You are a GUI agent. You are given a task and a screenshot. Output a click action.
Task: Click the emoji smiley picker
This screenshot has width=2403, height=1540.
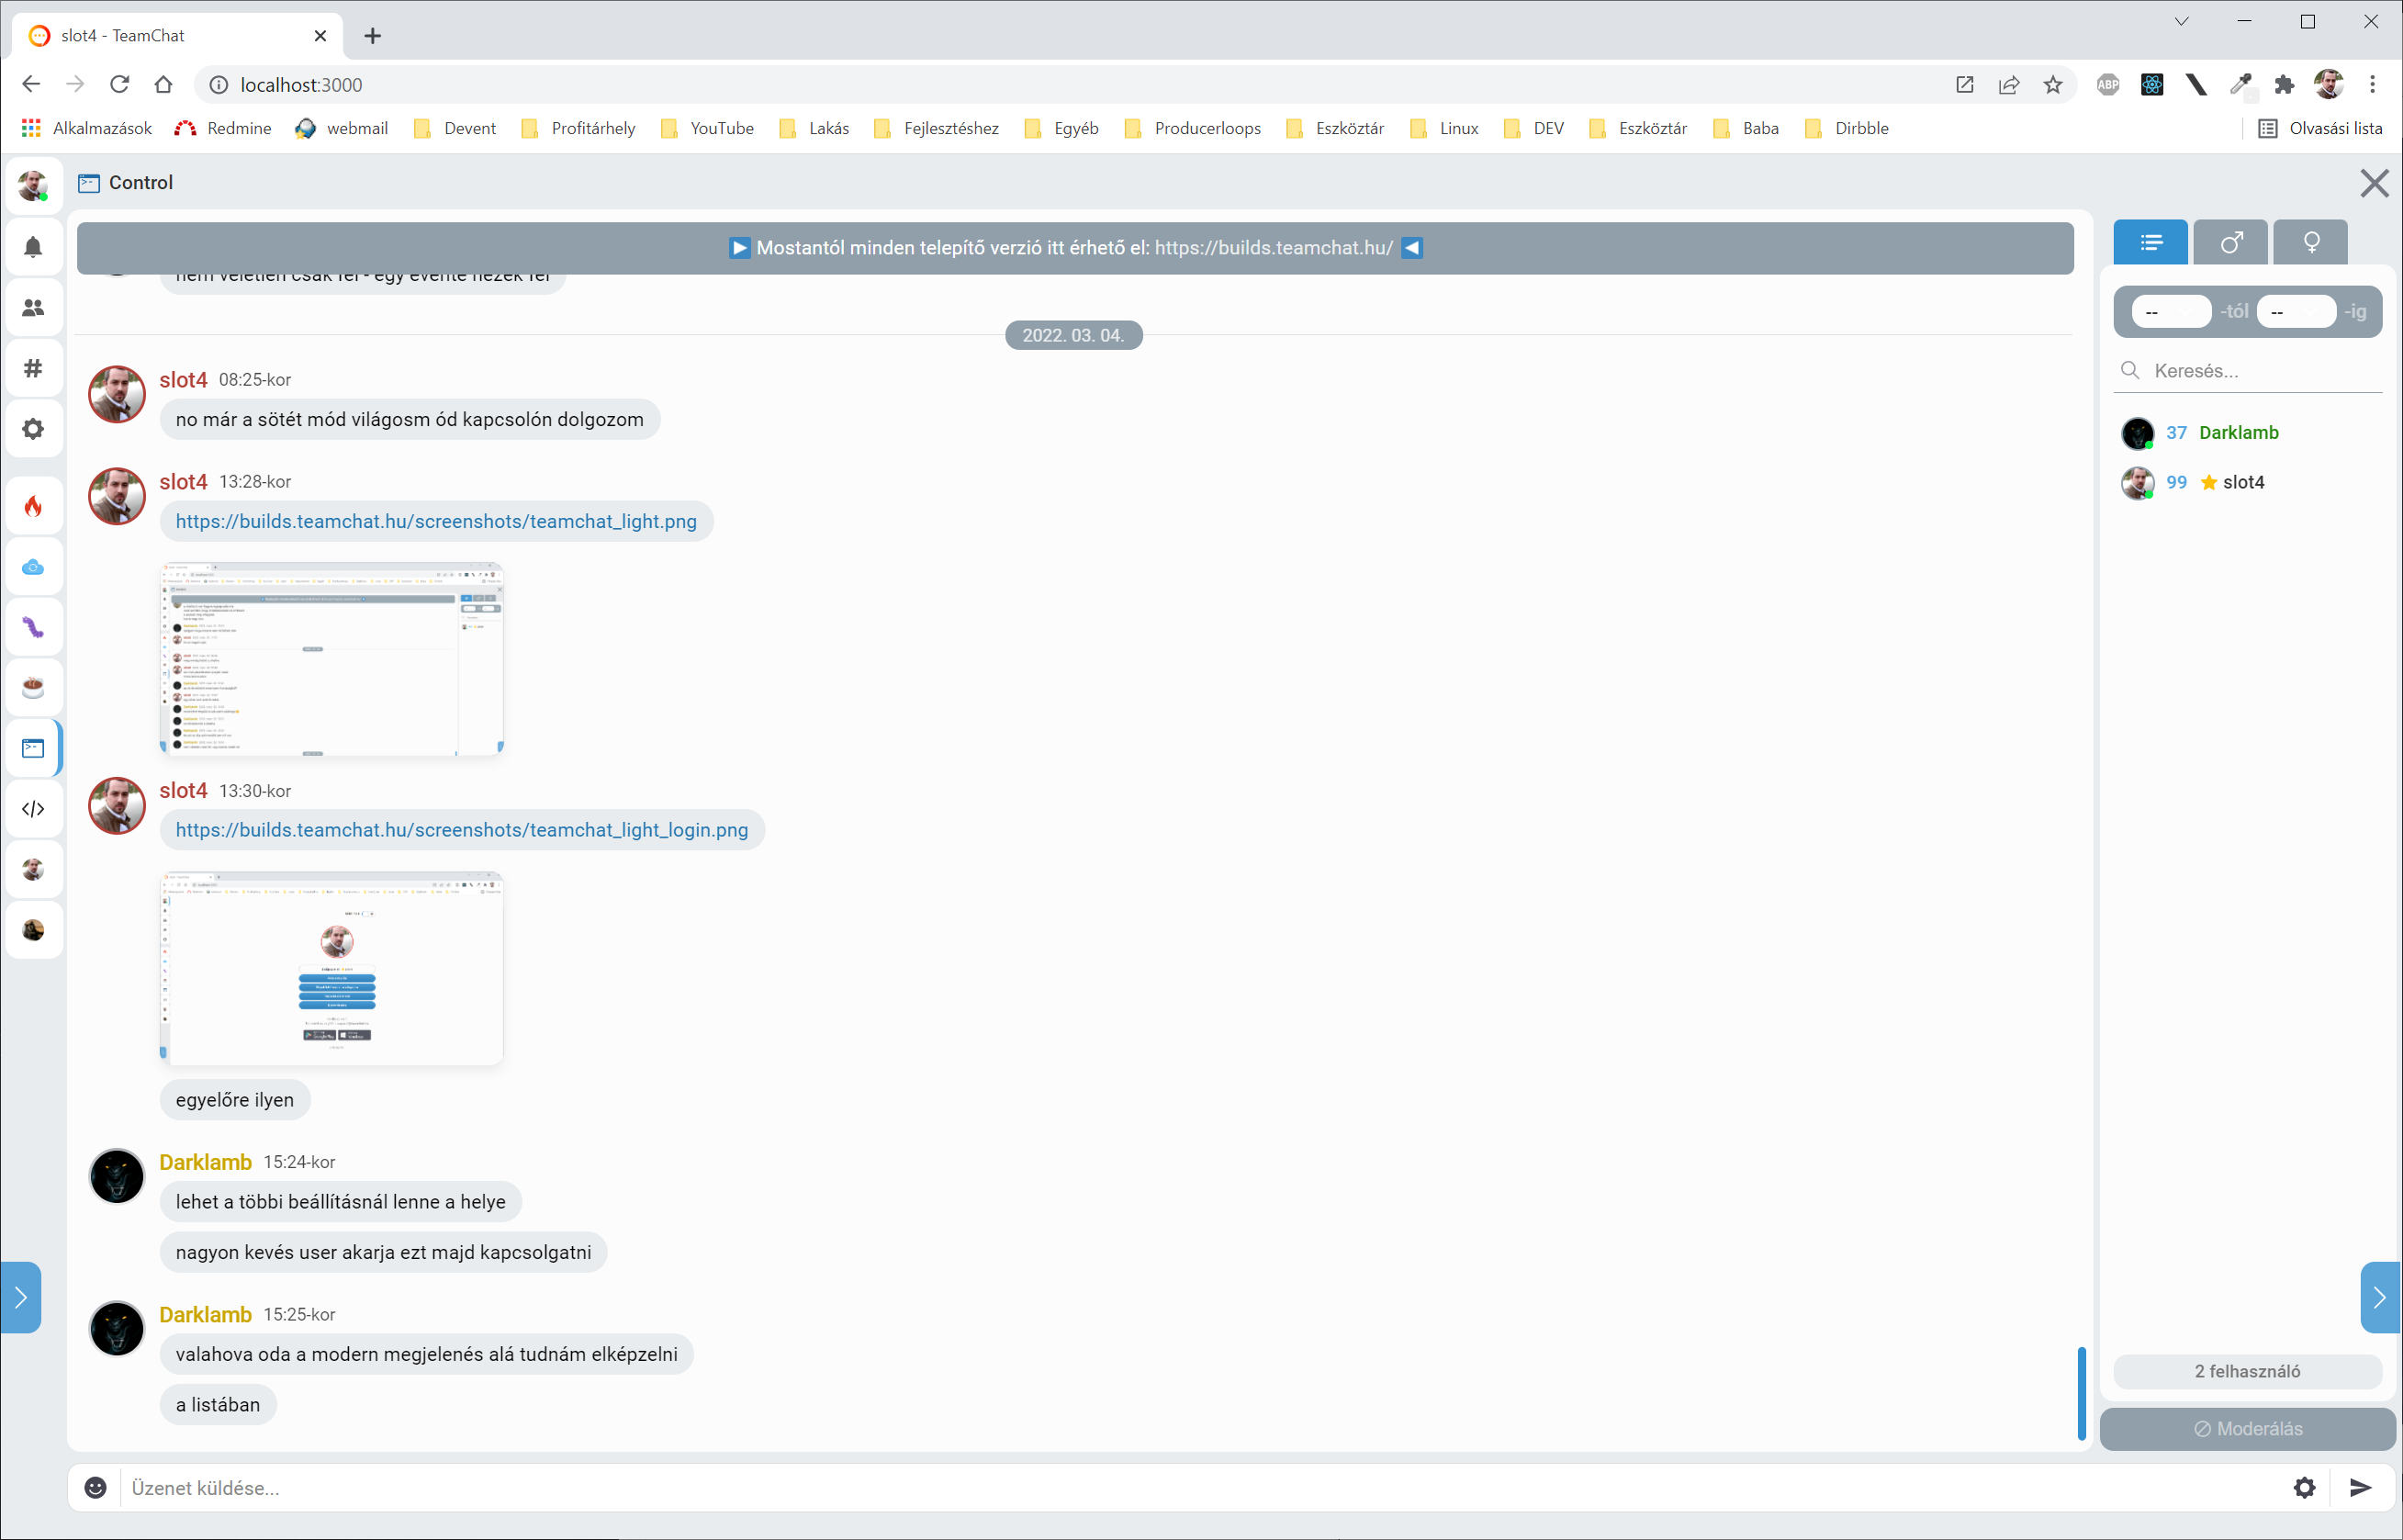click(95, 1488)
